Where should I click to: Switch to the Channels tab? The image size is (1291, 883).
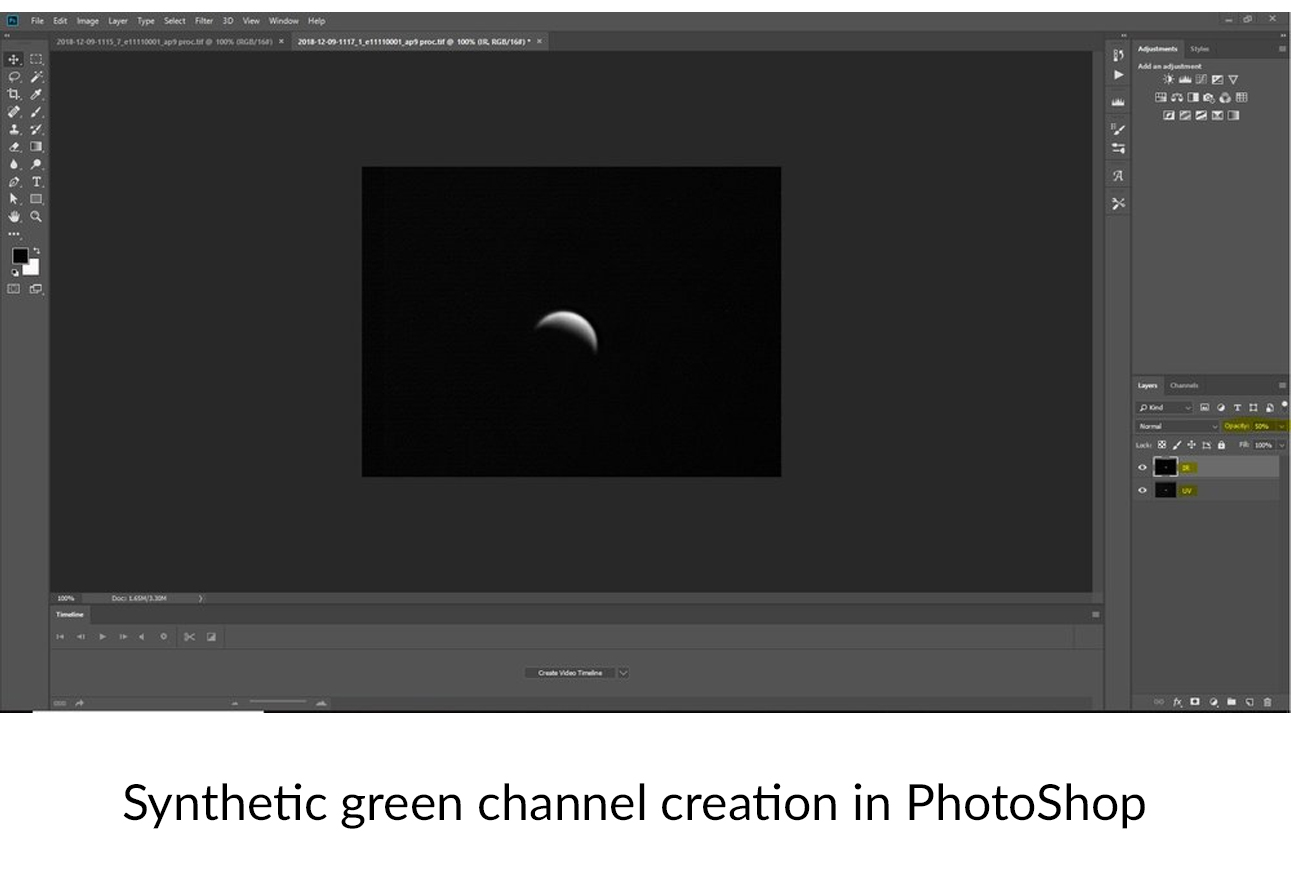(1184, 385)
